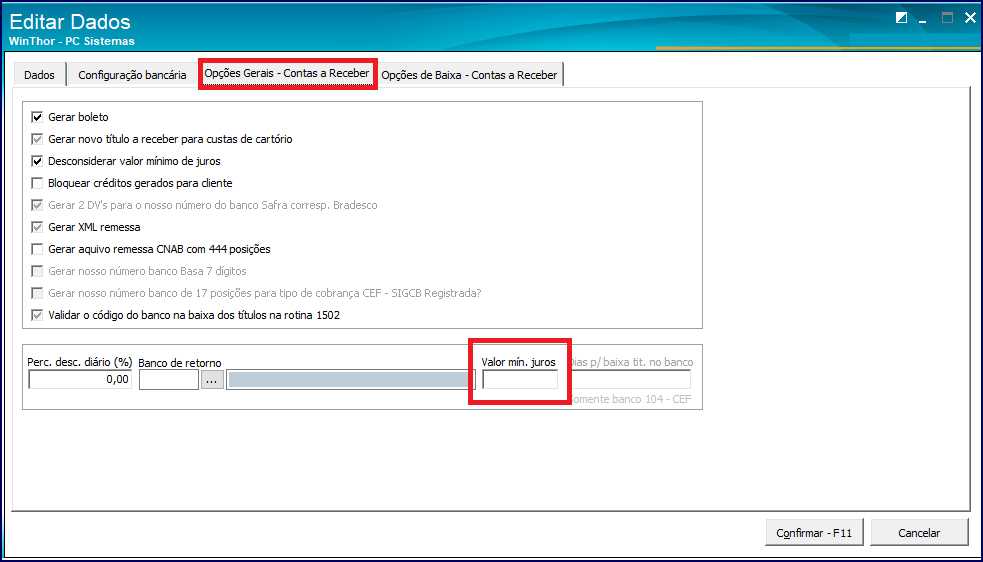Click the 'somente banco 104 - CEF' note

pyautogui.click(x=631, y=399)
